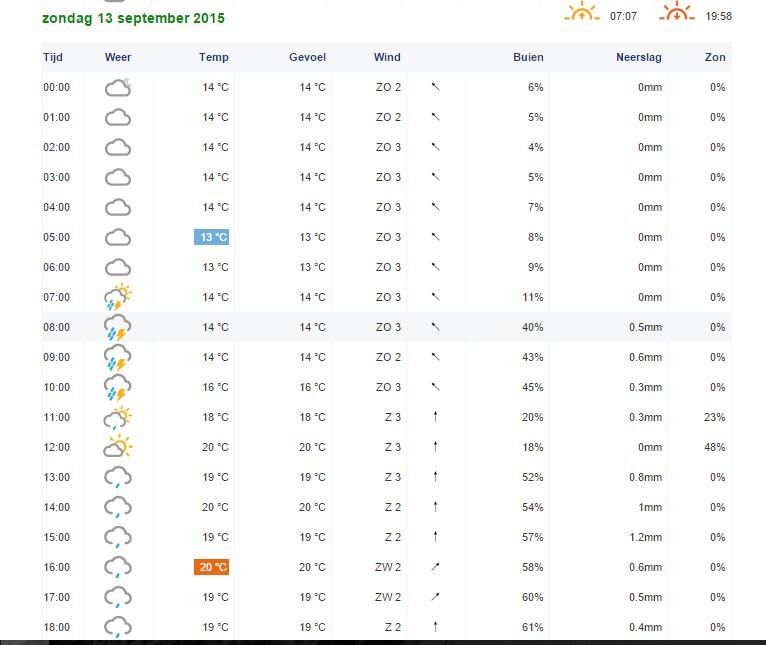The width and height of the screenshot is (766, 645).
Task: Click the south wind arrow at 11:00
Action: tap(435, 417)
